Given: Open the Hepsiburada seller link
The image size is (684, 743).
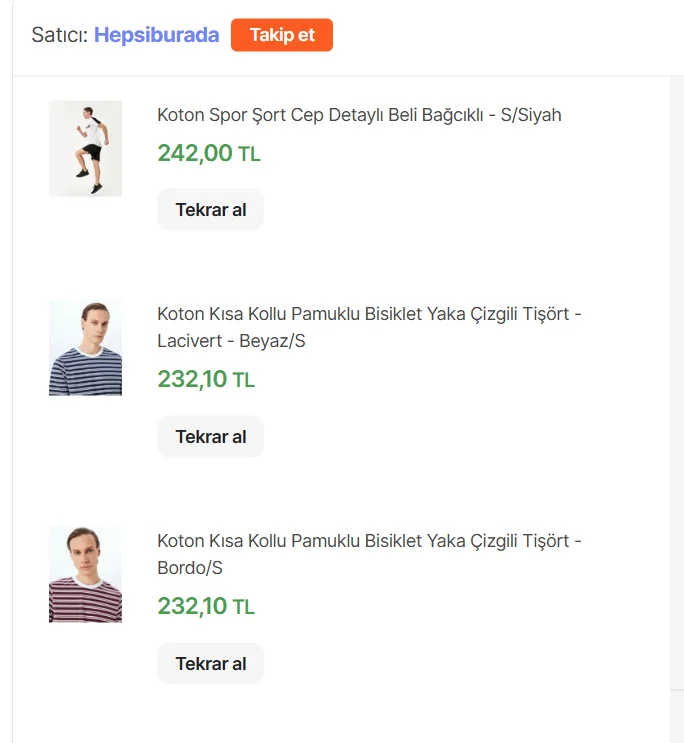Looking at the screenshot, I should click(x=156, y=35).
